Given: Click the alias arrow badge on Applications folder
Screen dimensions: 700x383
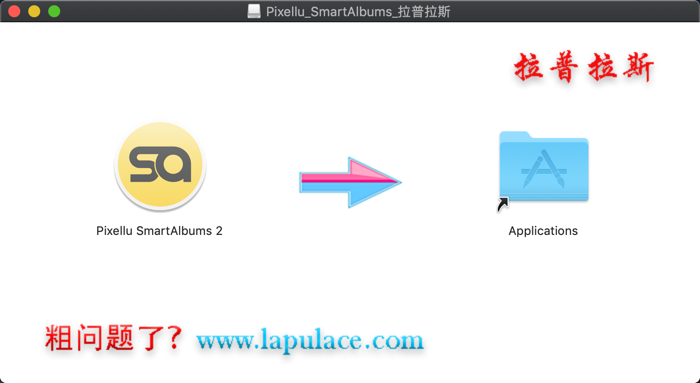Looking at the screenshot, I should (503, 204).
